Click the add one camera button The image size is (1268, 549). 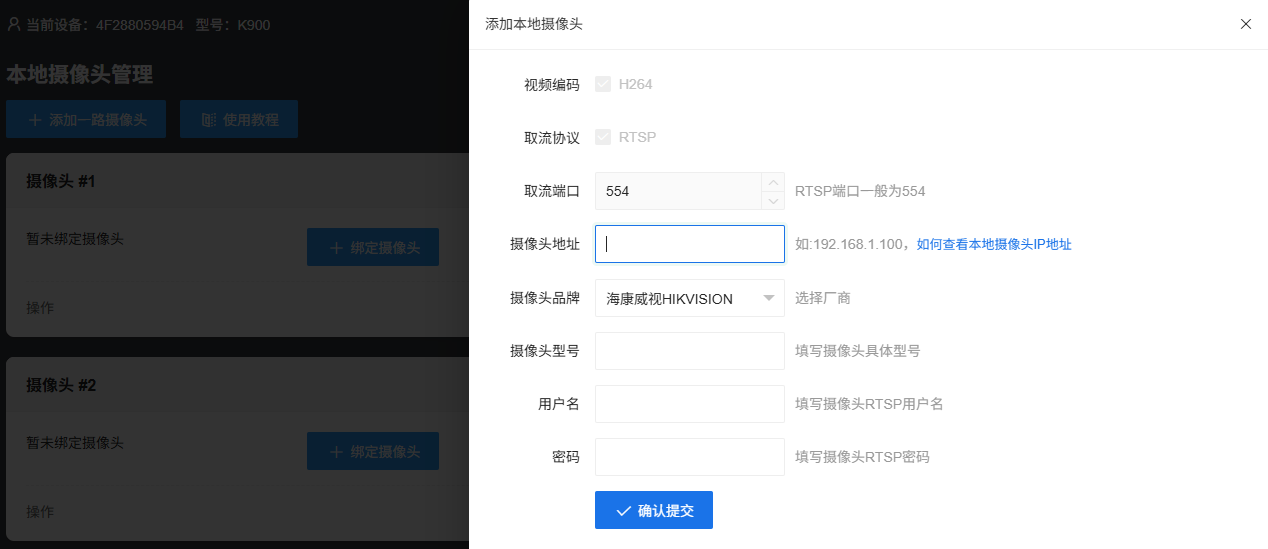click(87, 120)
